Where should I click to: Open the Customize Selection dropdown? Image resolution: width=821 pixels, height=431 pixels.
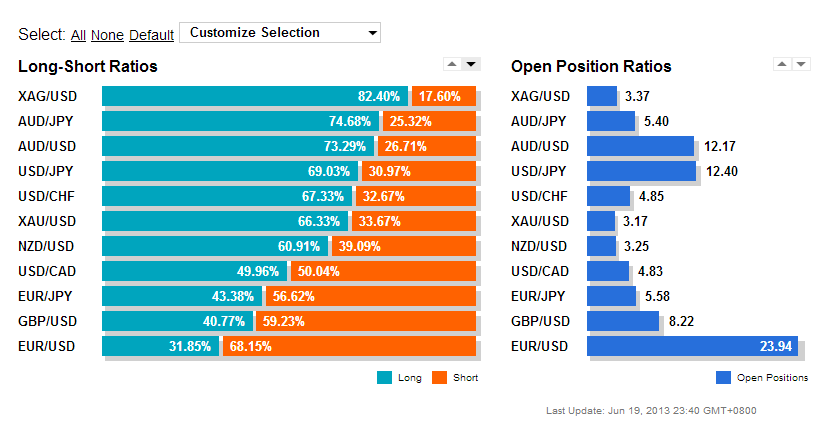coord(280,32)
